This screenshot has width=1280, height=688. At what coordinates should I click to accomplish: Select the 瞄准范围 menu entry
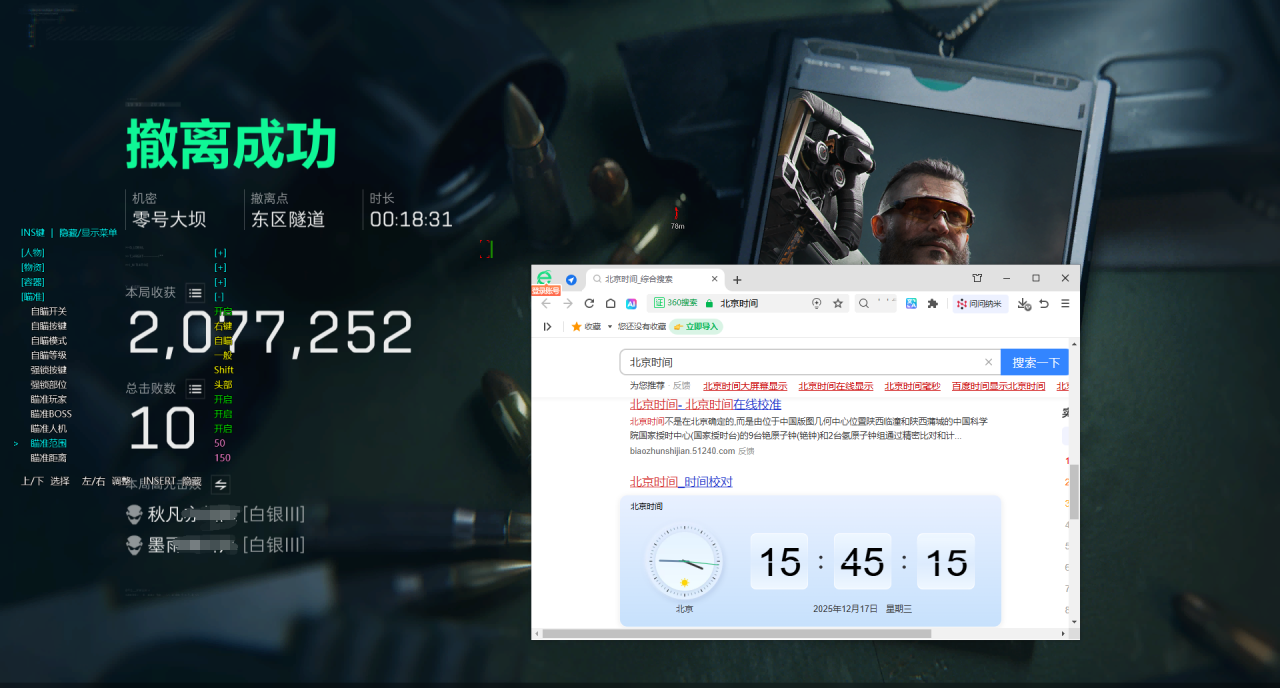(48, 442)
